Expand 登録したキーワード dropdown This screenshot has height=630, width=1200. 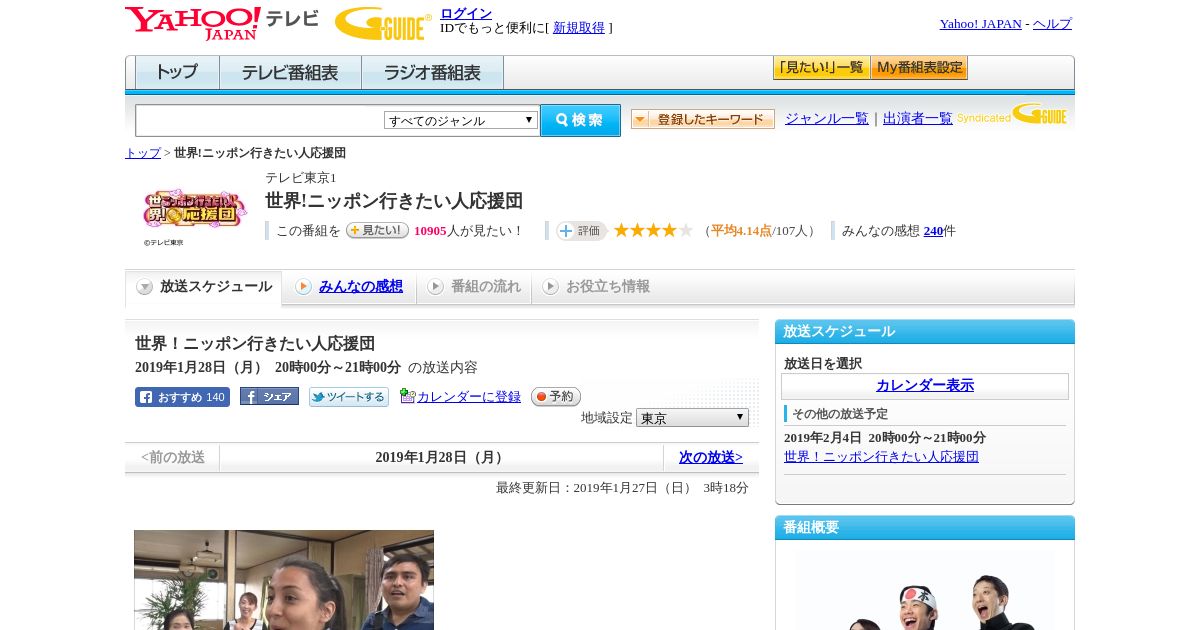(x=703, y=119)
